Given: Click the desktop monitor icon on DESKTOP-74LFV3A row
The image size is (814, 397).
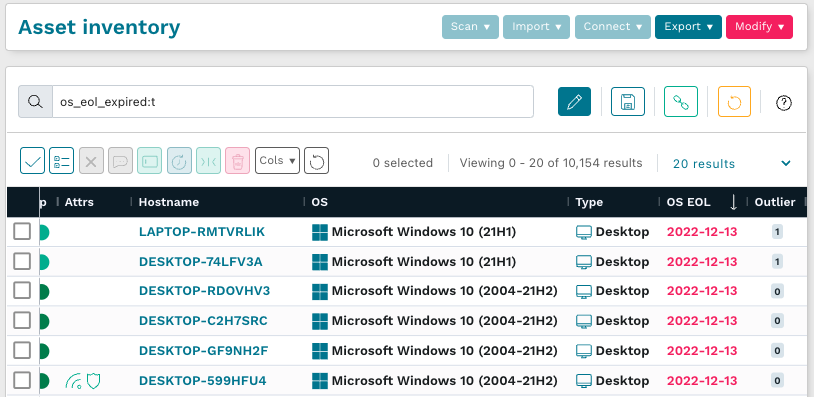Looking at the screenshot, I should click(584, 262).
